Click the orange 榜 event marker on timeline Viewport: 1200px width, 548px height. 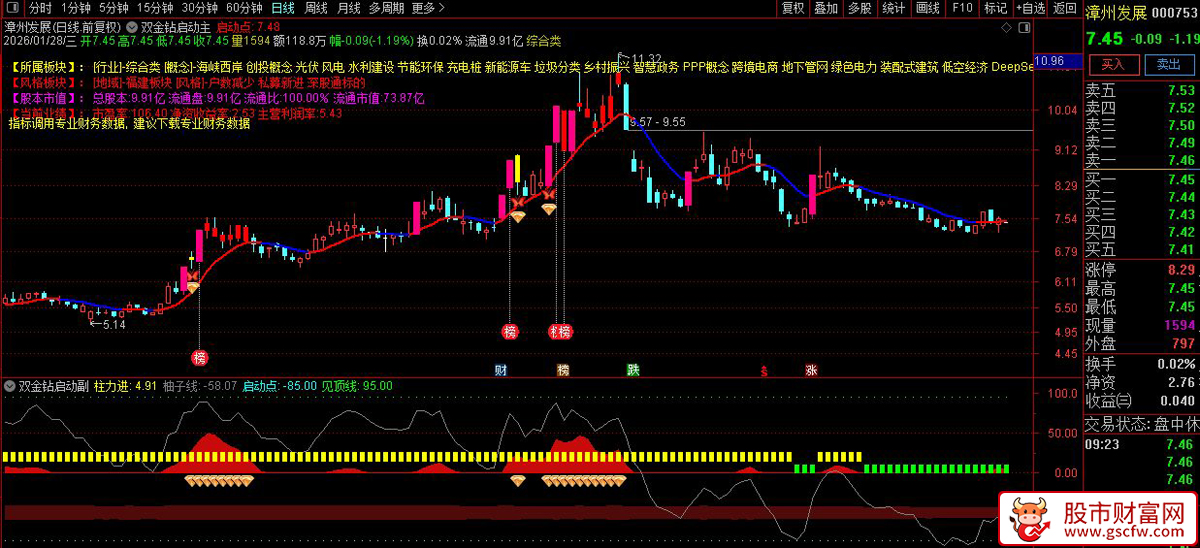[x=563, y=370]
